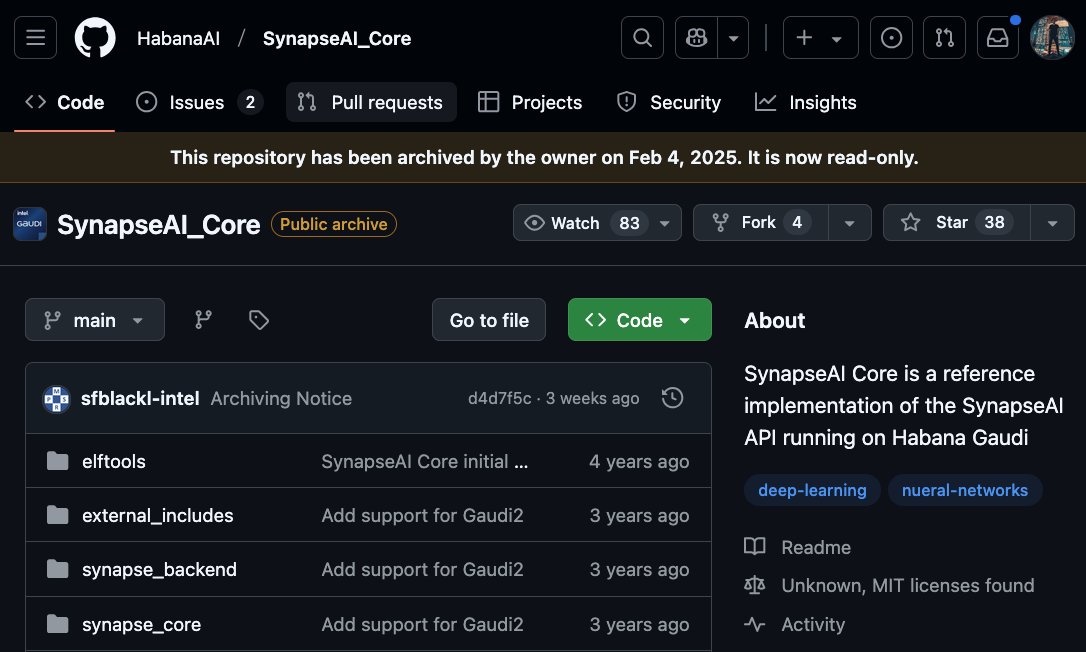Click the sfblackl-intel author avatar
The image size is (1086, 652).
point(56,399)
